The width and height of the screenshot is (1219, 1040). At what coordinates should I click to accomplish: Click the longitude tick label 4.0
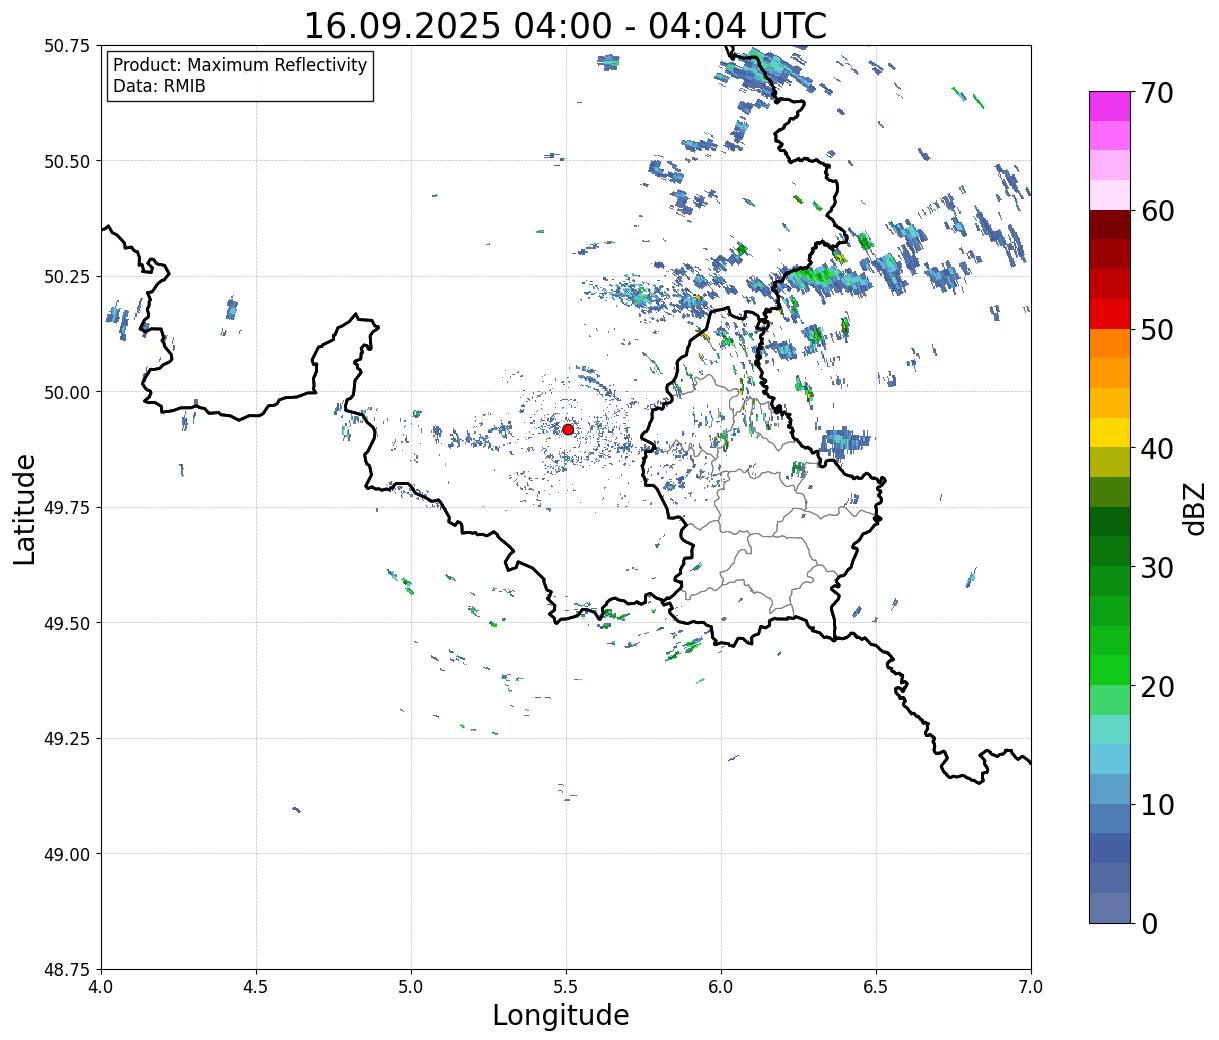coord(101,987)
